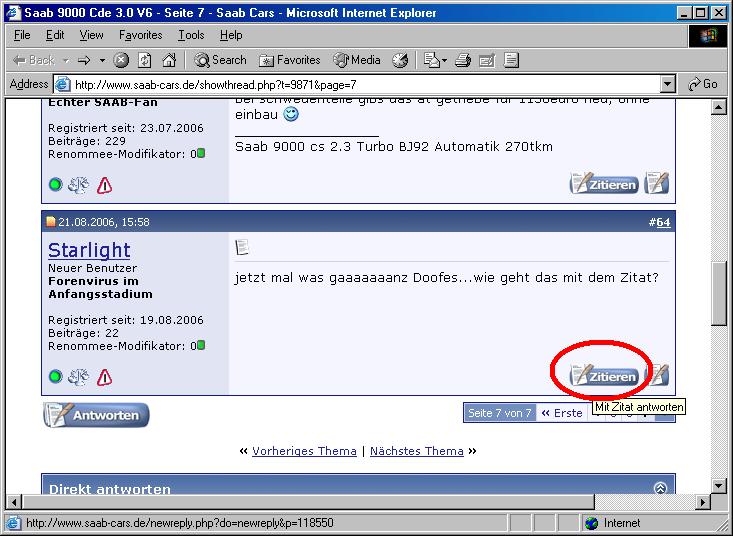The width and height of the screenshot is (733, 536).
Task: Click 'Seite 7 von 7' page indicator
Action: click(500, 413)
